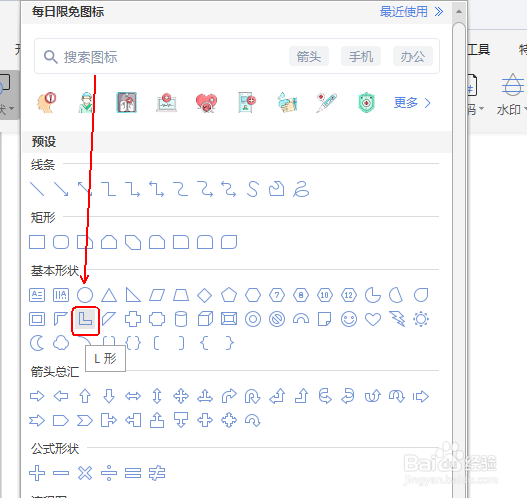
Task: Select the cloud shape
Action: click(x=61, y=343)
